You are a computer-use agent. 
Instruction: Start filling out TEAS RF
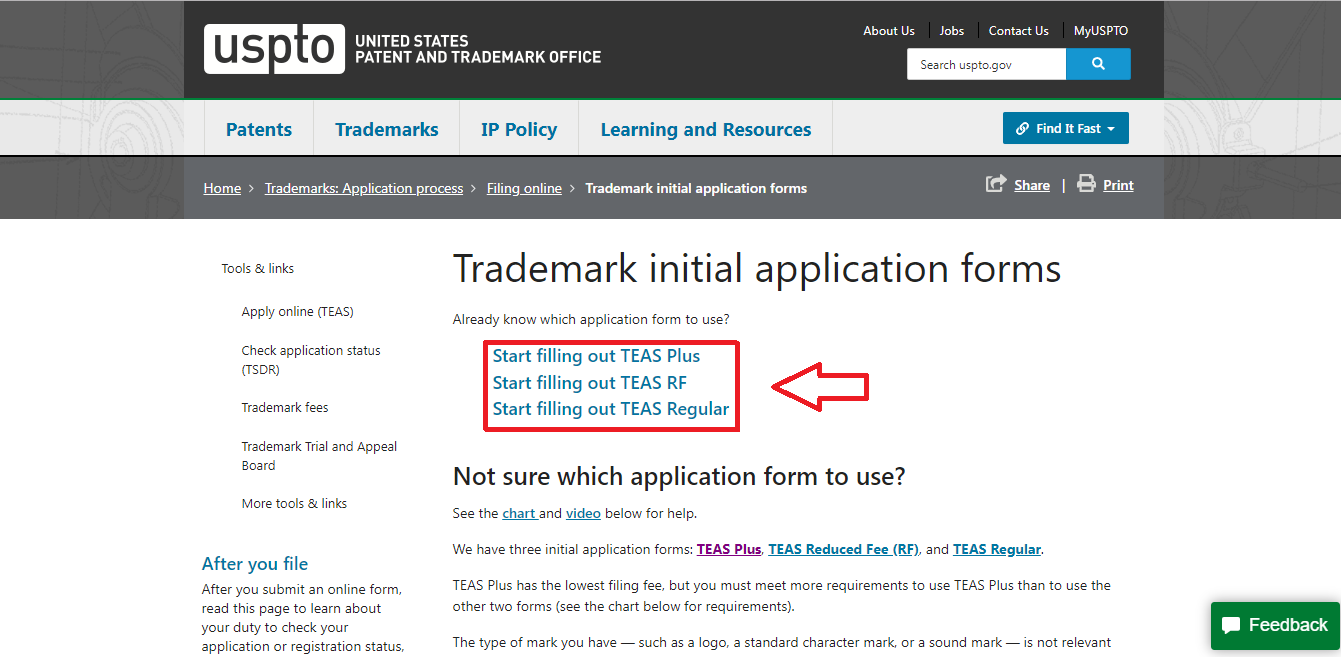coord(589,383)
